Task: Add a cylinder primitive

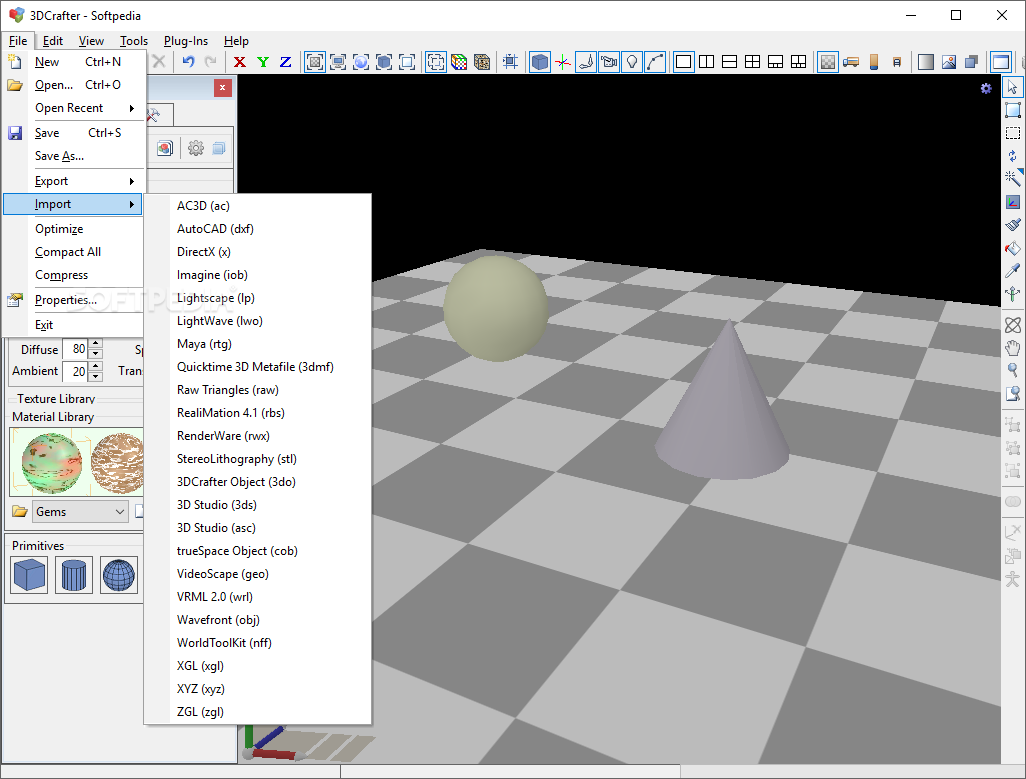Action: [x=73, y=575]
